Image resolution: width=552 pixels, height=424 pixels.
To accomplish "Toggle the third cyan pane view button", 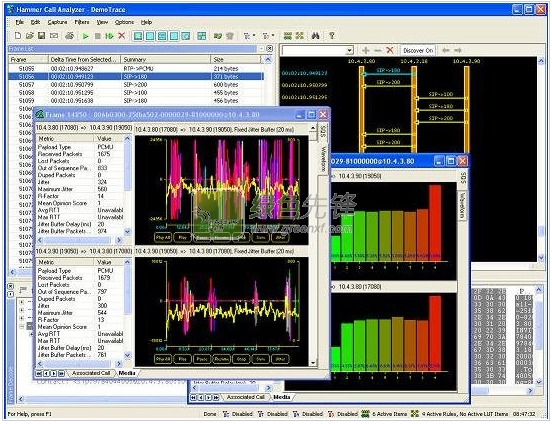I will (162, 36).
